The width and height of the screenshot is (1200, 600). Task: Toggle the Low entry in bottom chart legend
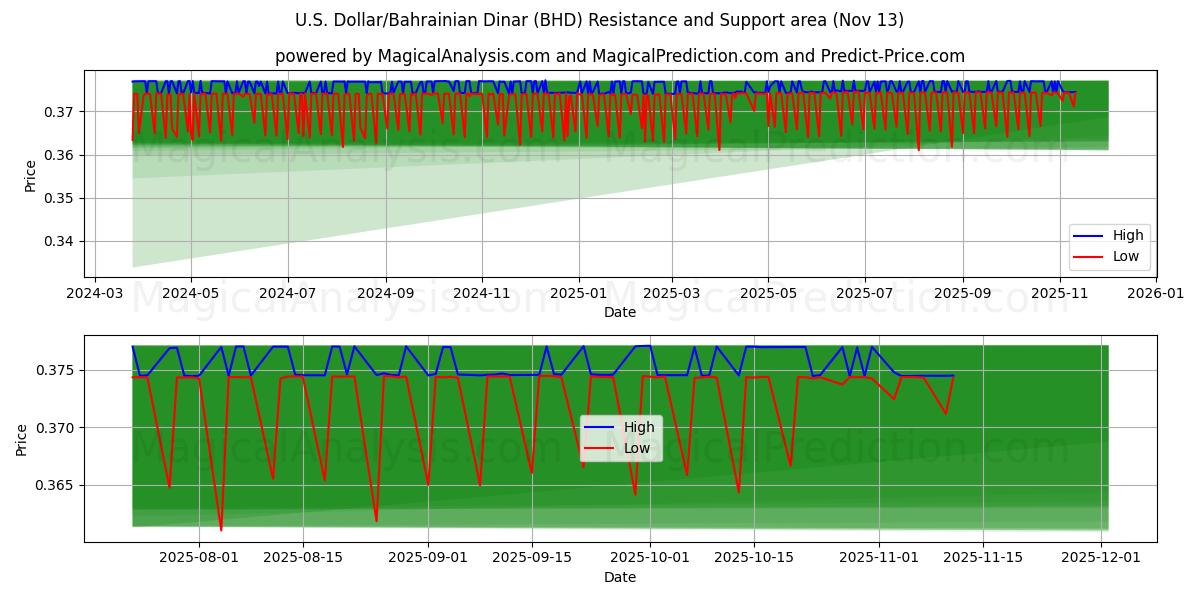pos(638,448)
